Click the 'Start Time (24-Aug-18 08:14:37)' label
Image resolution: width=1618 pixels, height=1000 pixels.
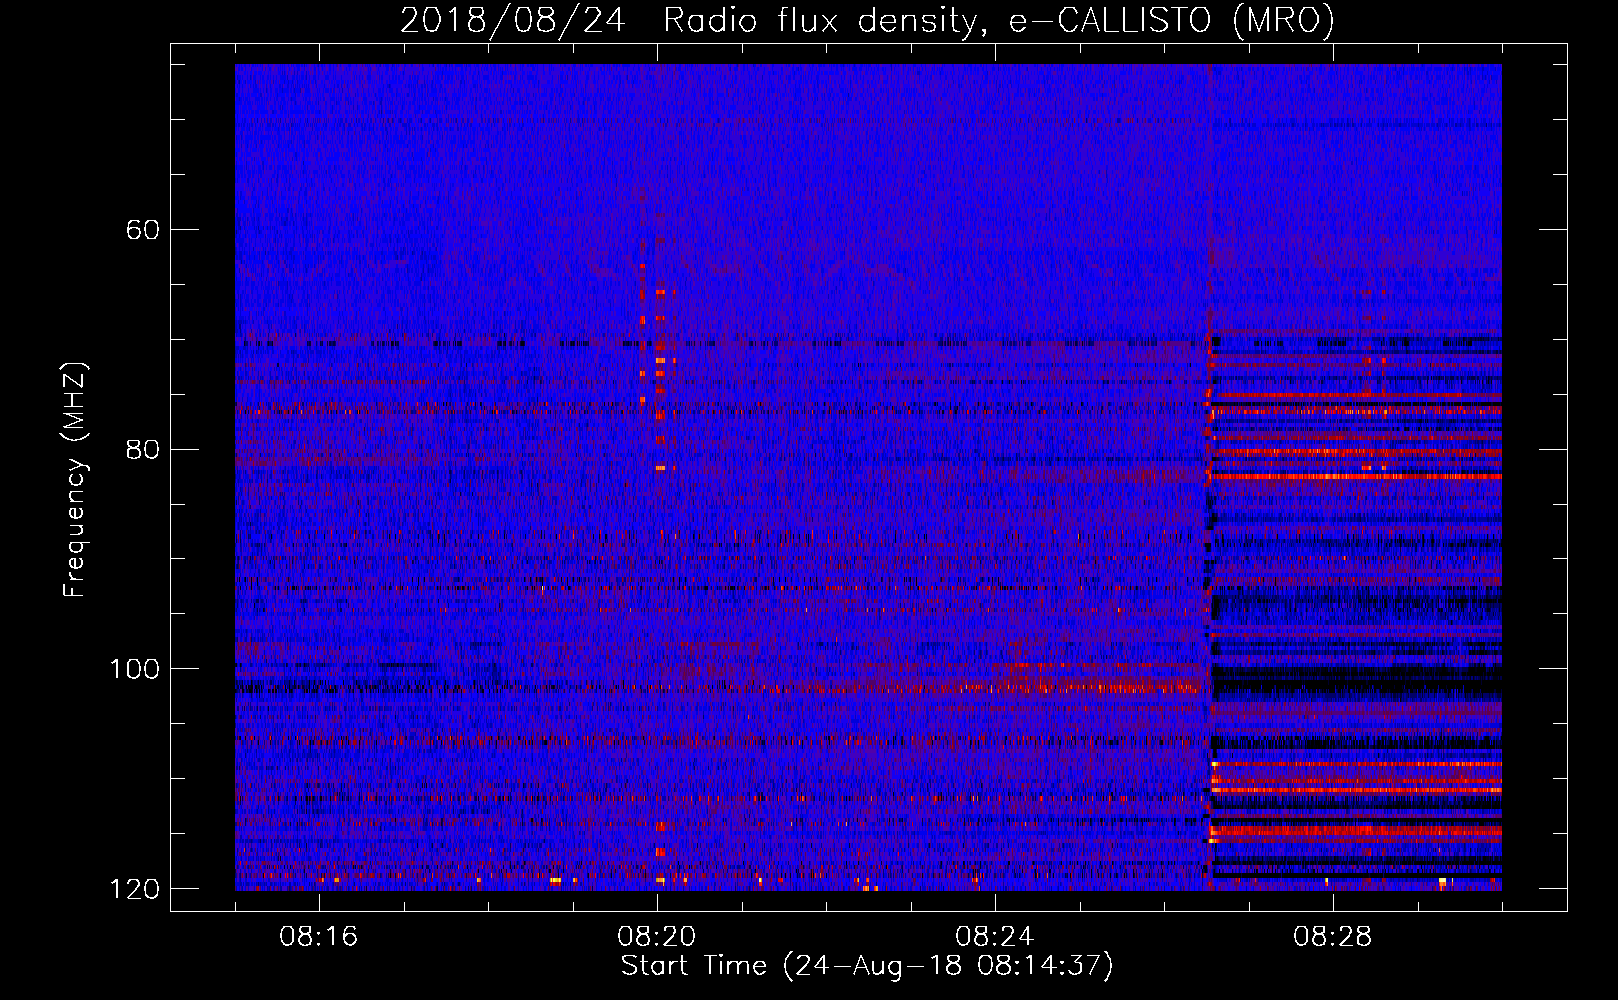point(867,966)
